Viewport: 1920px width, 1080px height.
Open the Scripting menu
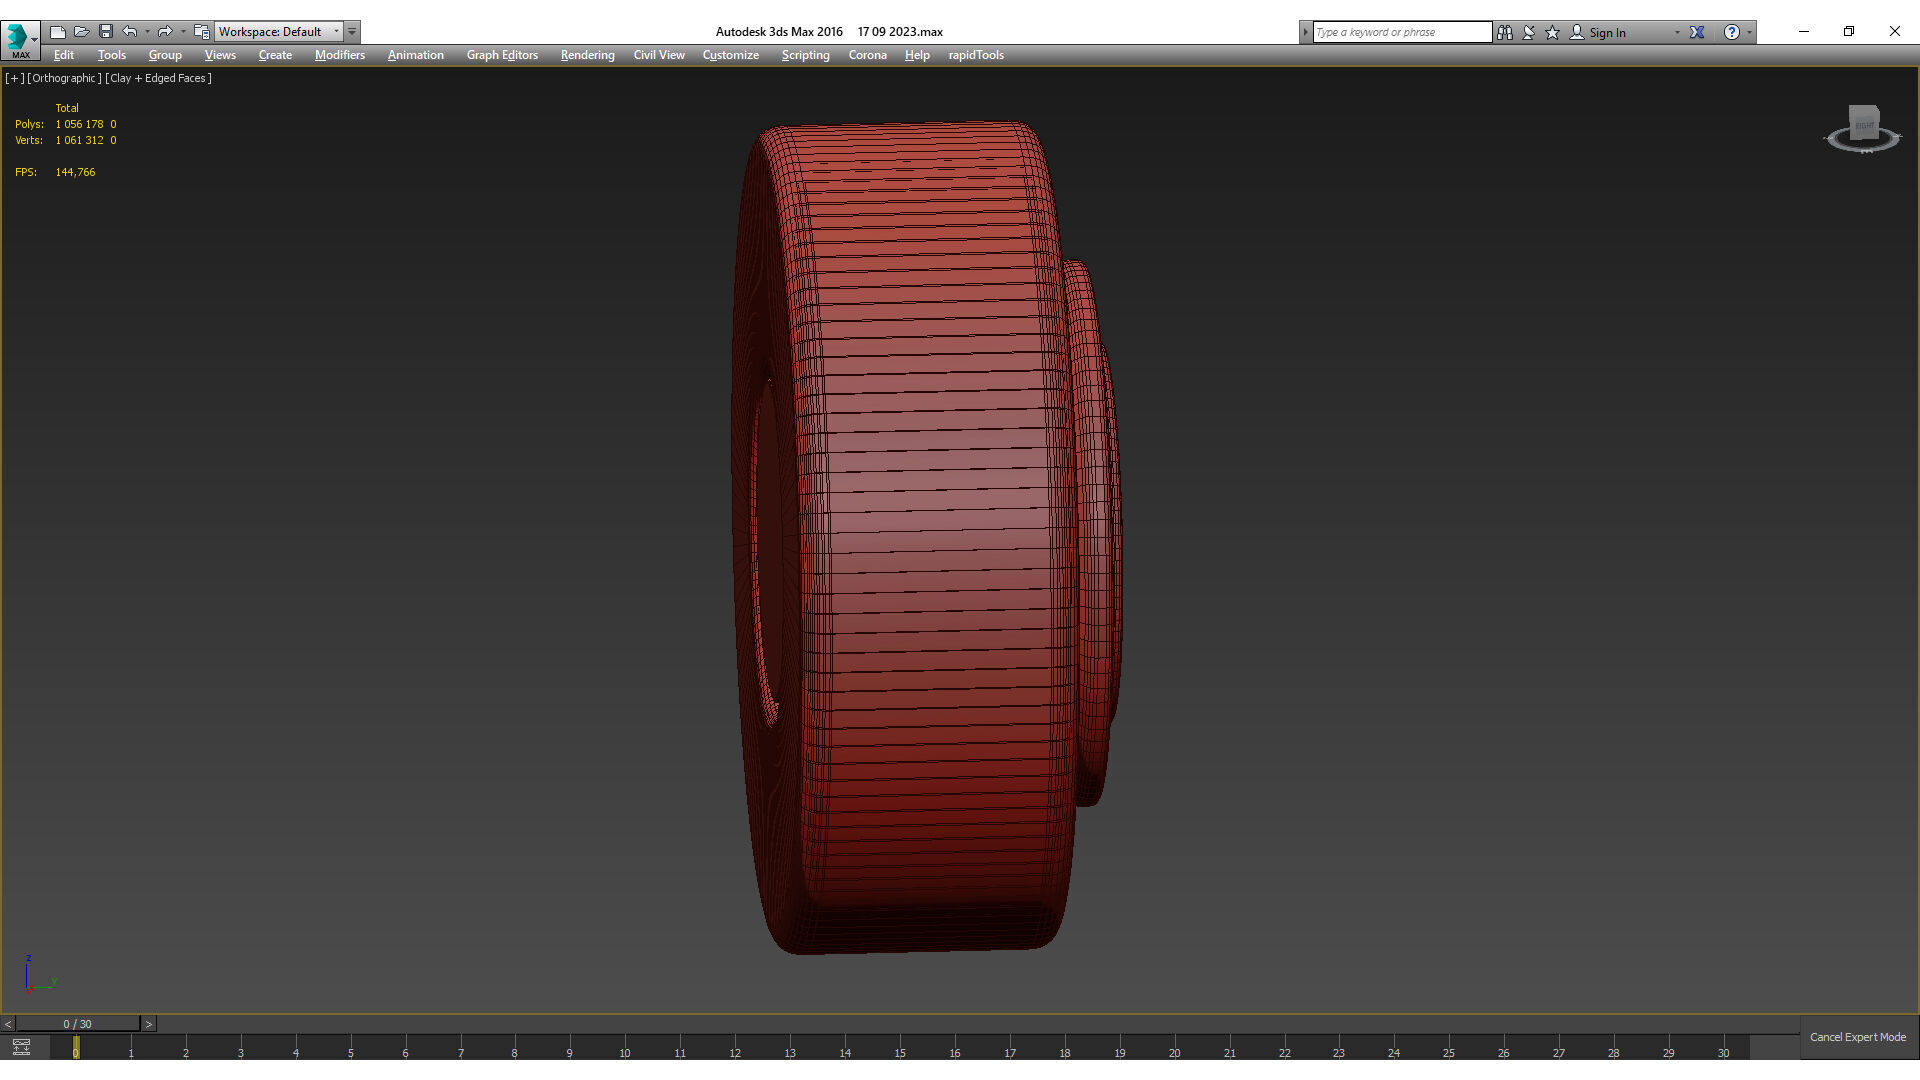[x=806, y=55]
